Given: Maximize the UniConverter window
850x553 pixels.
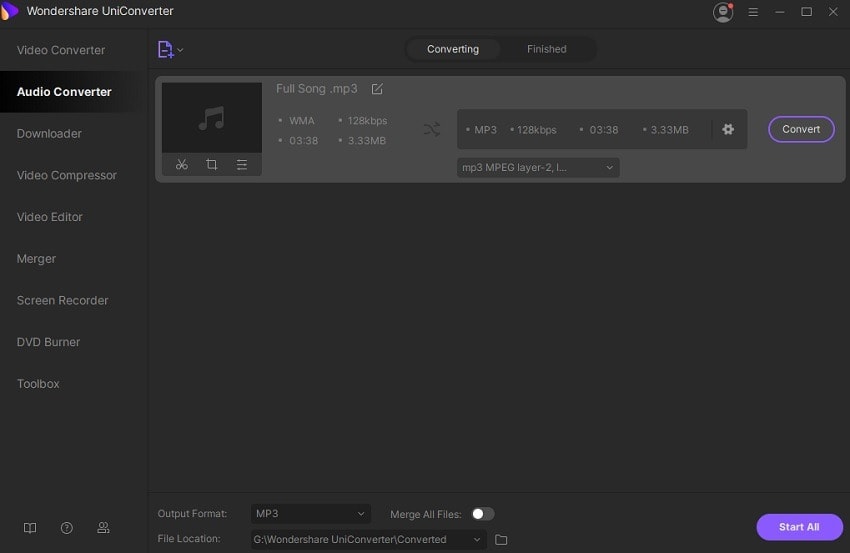Looking at the screenshot, I should click(x=807, y=11).
